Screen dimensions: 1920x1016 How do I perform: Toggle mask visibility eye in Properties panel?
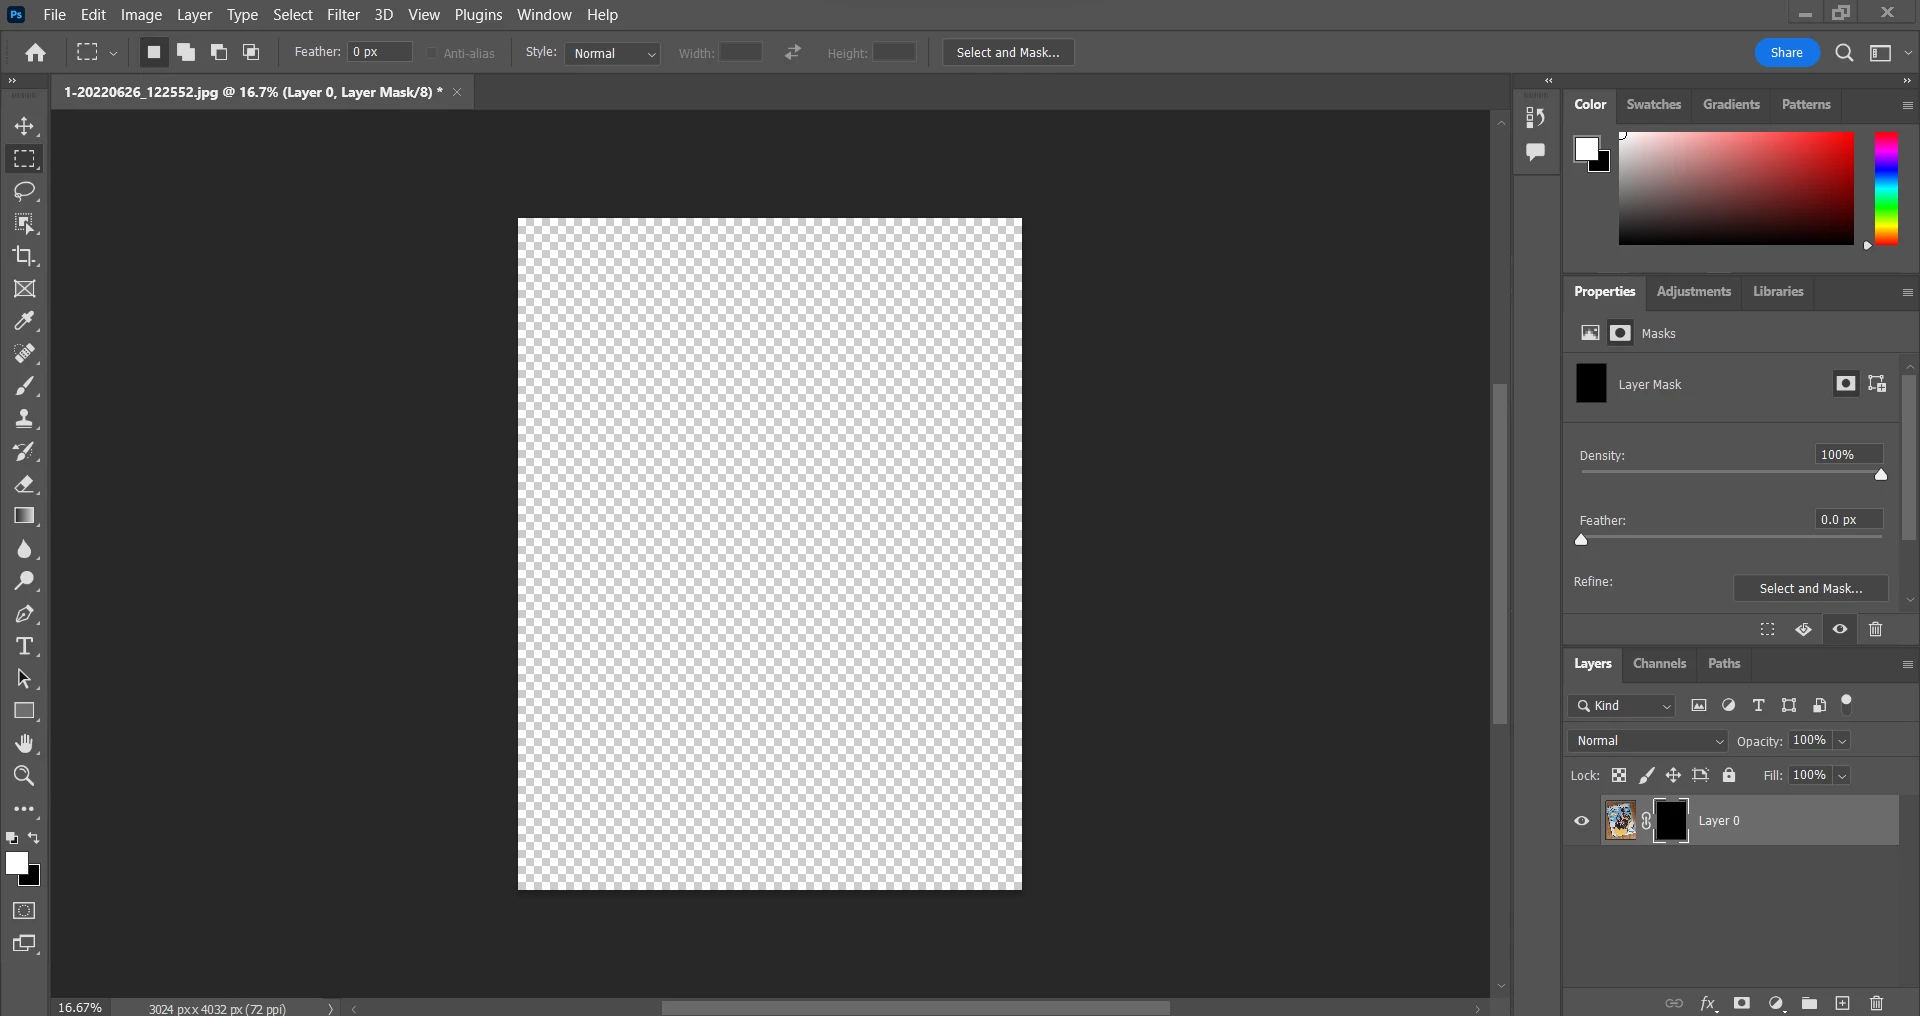click(x=1840, y=629)
